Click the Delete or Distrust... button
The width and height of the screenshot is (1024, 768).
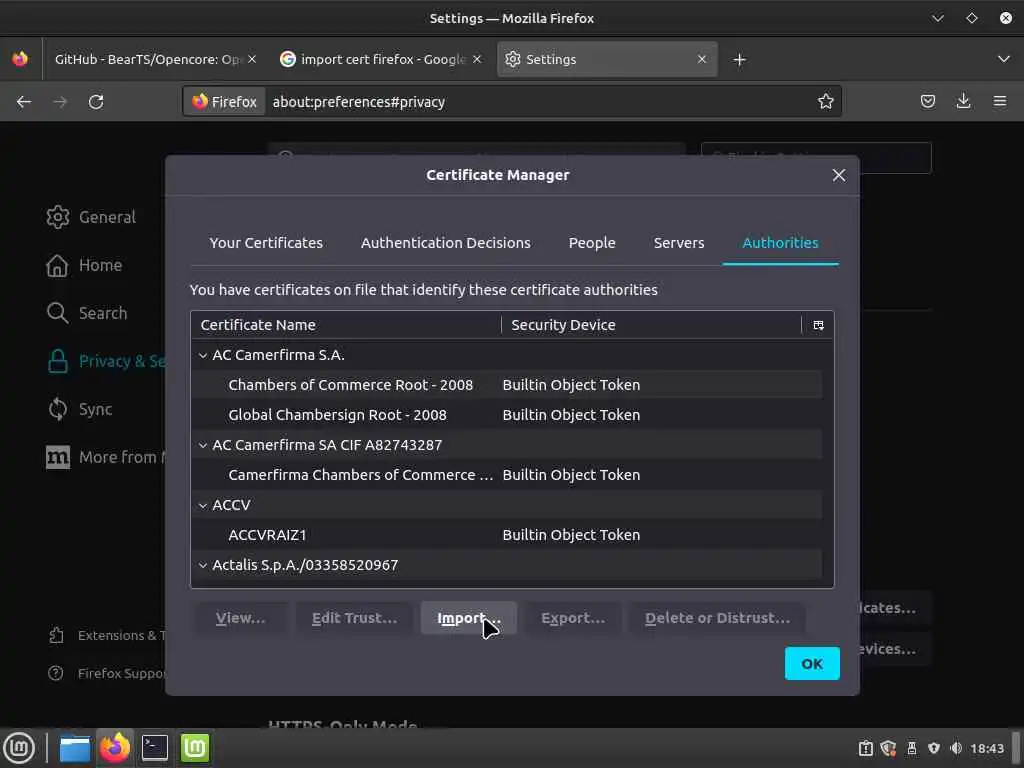coord(717,618)
